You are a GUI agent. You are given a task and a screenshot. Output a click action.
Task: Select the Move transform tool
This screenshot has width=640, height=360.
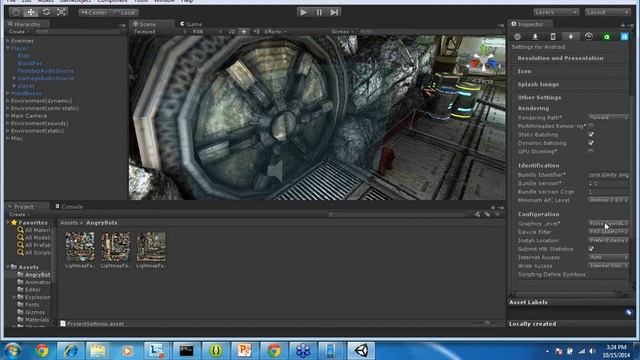31,12
